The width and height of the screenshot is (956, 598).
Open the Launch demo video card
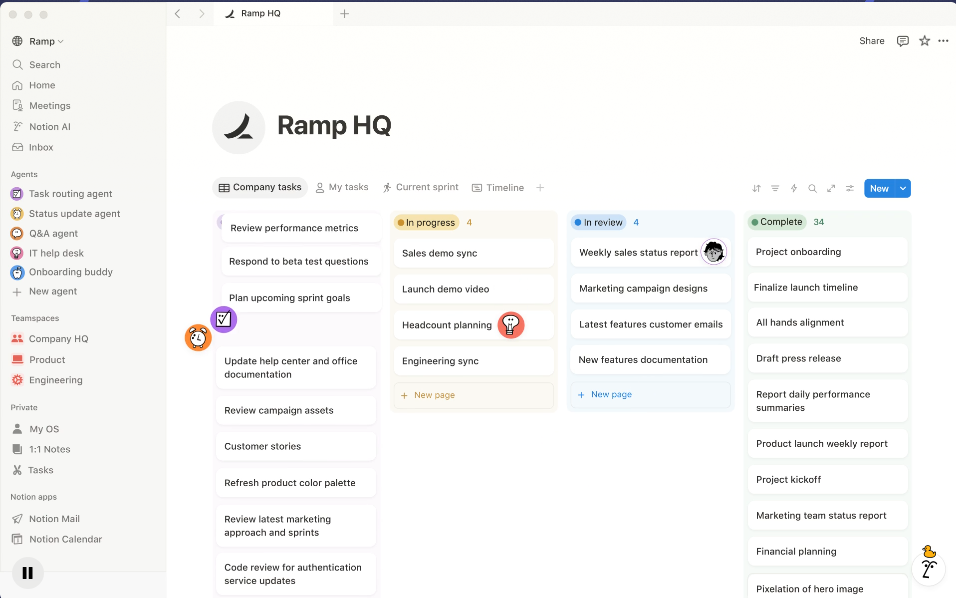[474, 289]
